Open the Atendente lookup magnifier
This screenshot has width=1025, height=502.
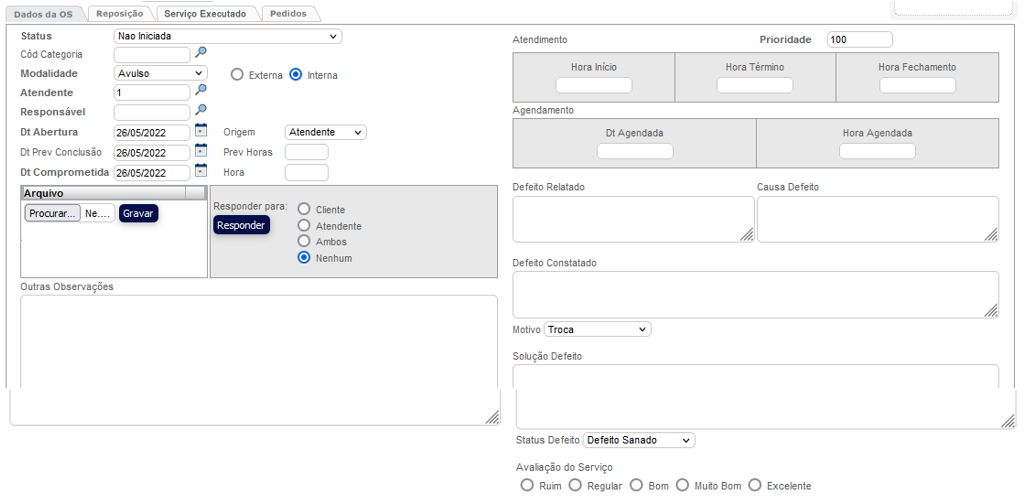(201, 90)
